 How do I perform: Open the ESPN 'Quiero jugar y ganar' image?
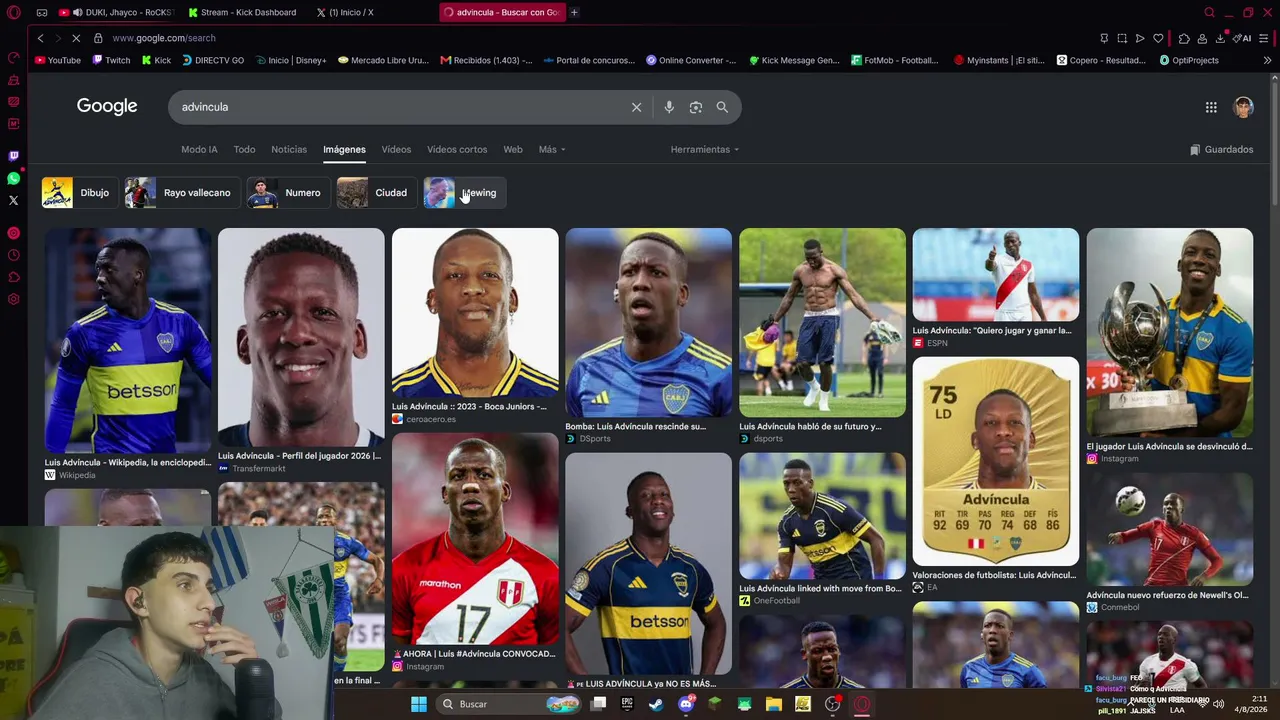(x=996, y=274)
